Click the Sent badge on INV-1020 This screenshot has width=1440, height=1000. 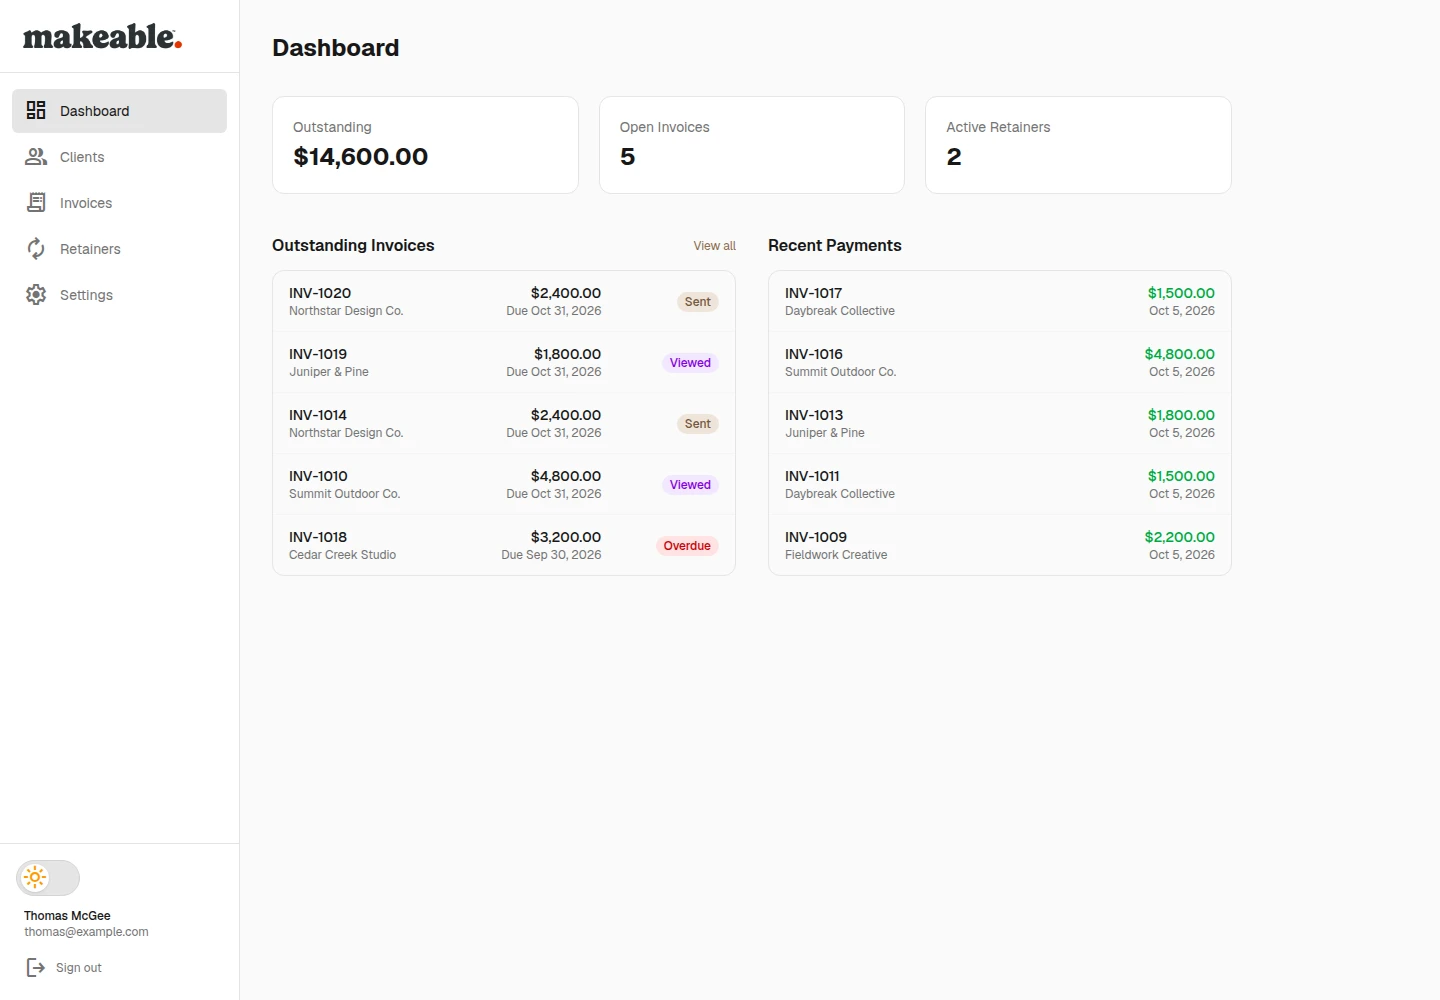click(698, 302)
